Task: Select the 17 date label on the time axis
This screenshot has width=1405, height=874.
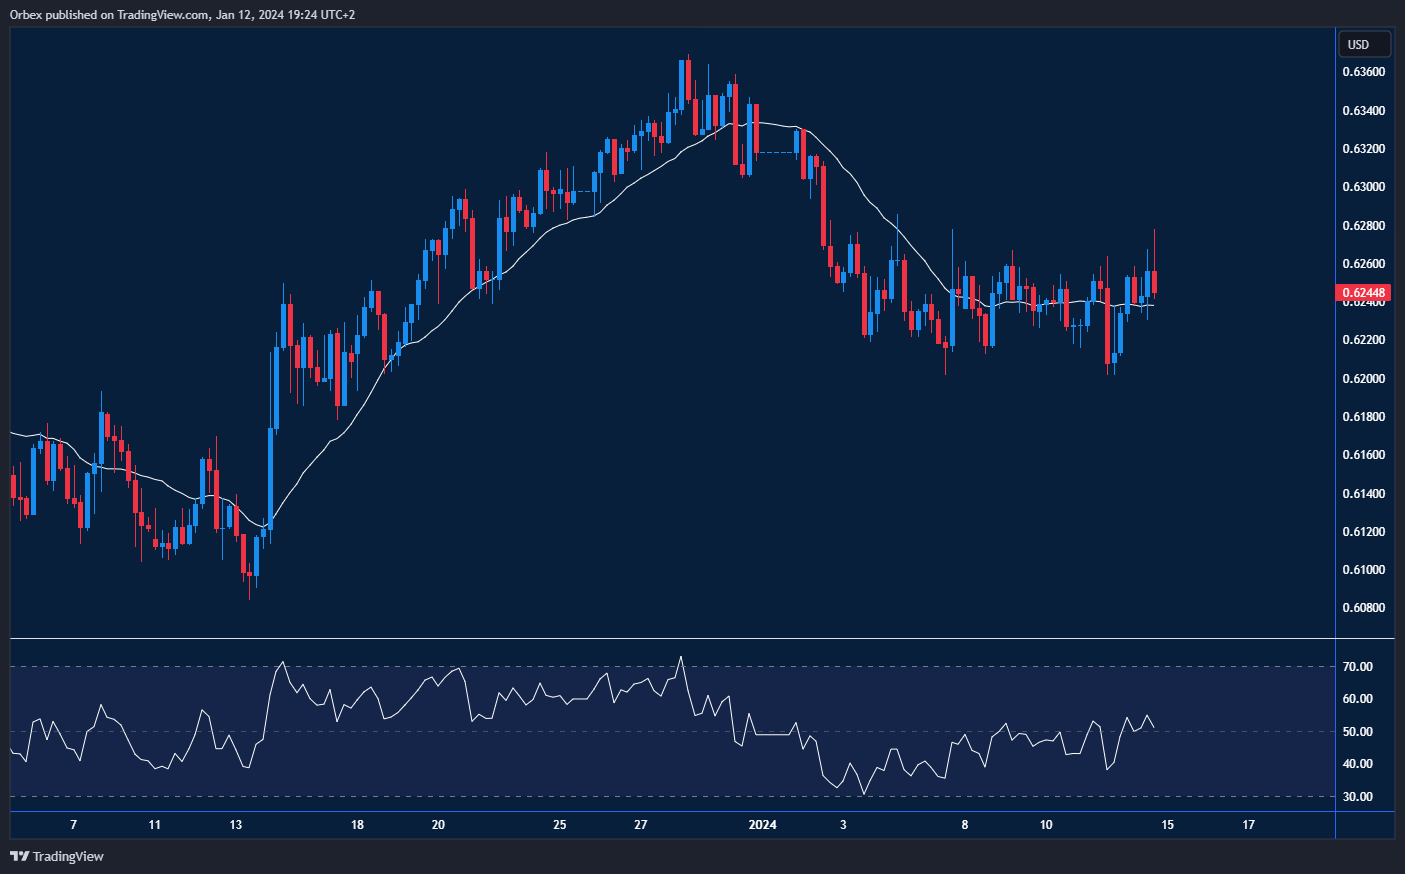Action: coord(1248,826)
